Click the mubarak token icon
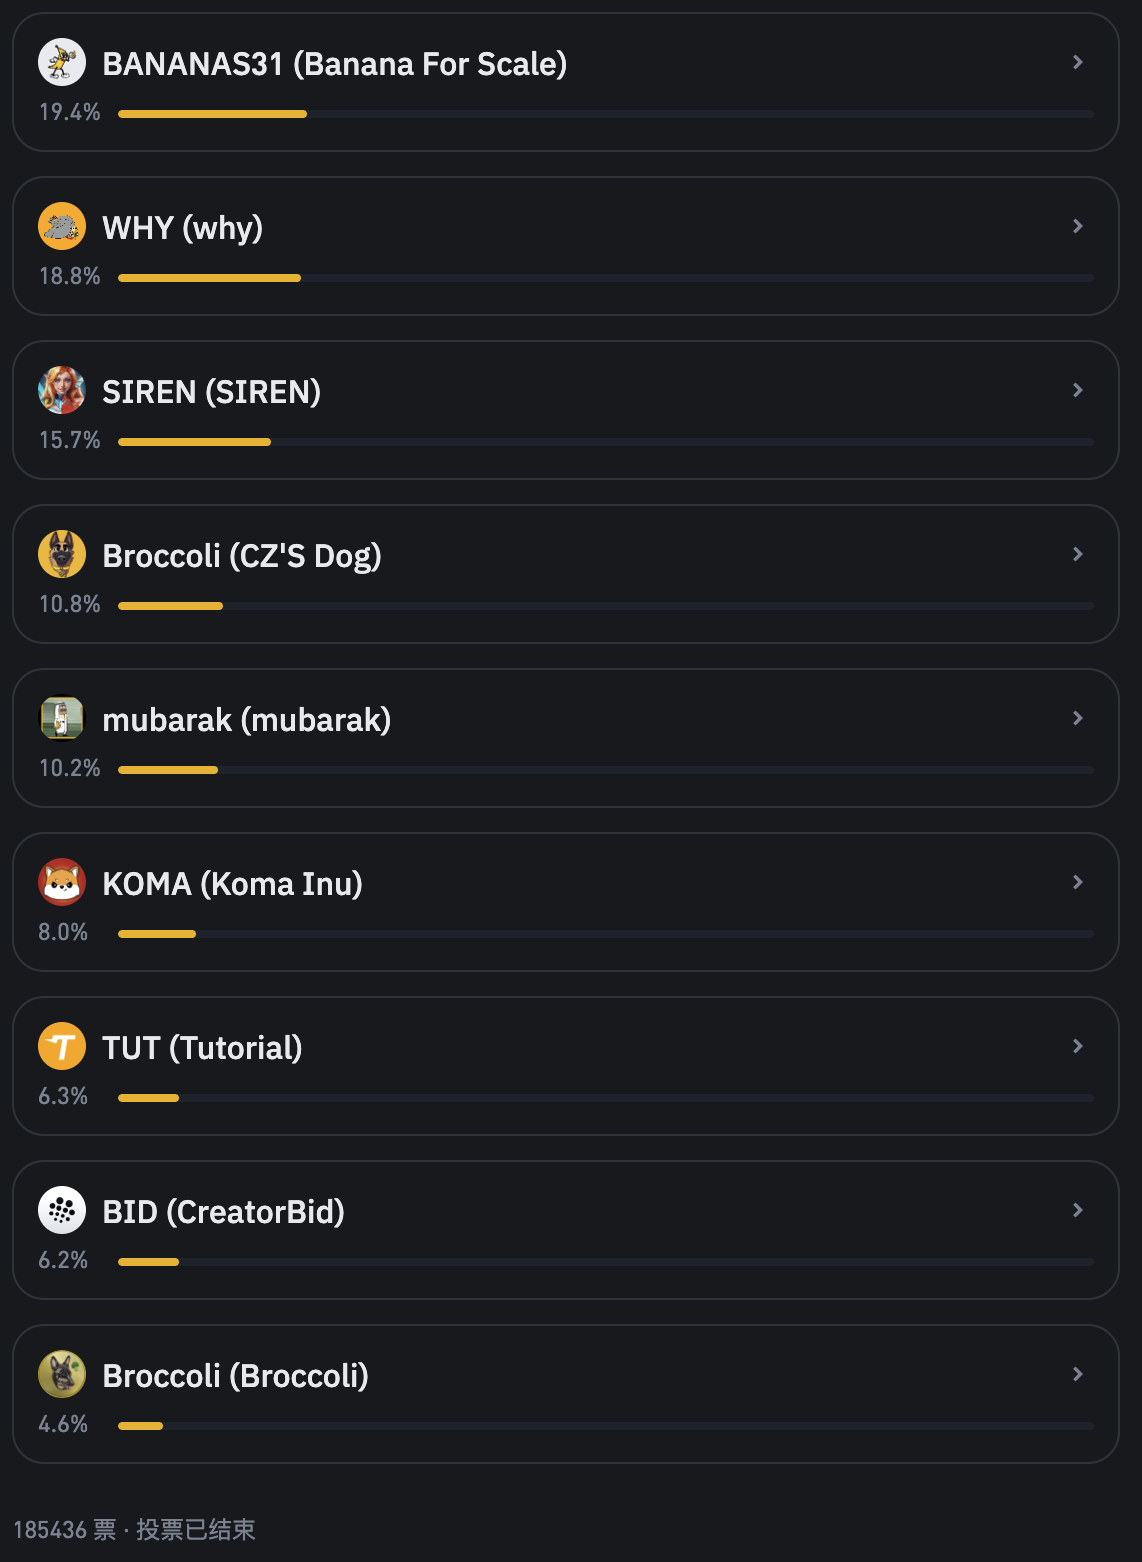 (x=62, y=718)
